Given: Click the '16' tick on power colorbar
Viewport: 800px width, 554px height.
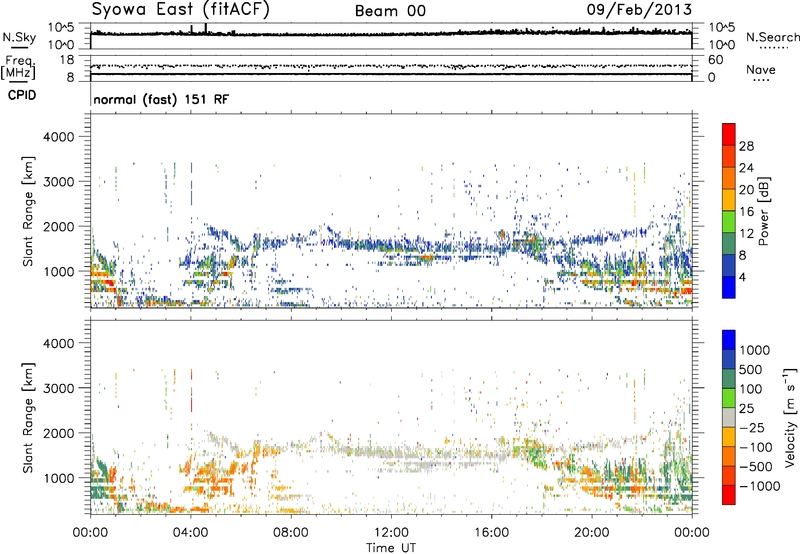Looking at the screenshot, I should 746,212.
